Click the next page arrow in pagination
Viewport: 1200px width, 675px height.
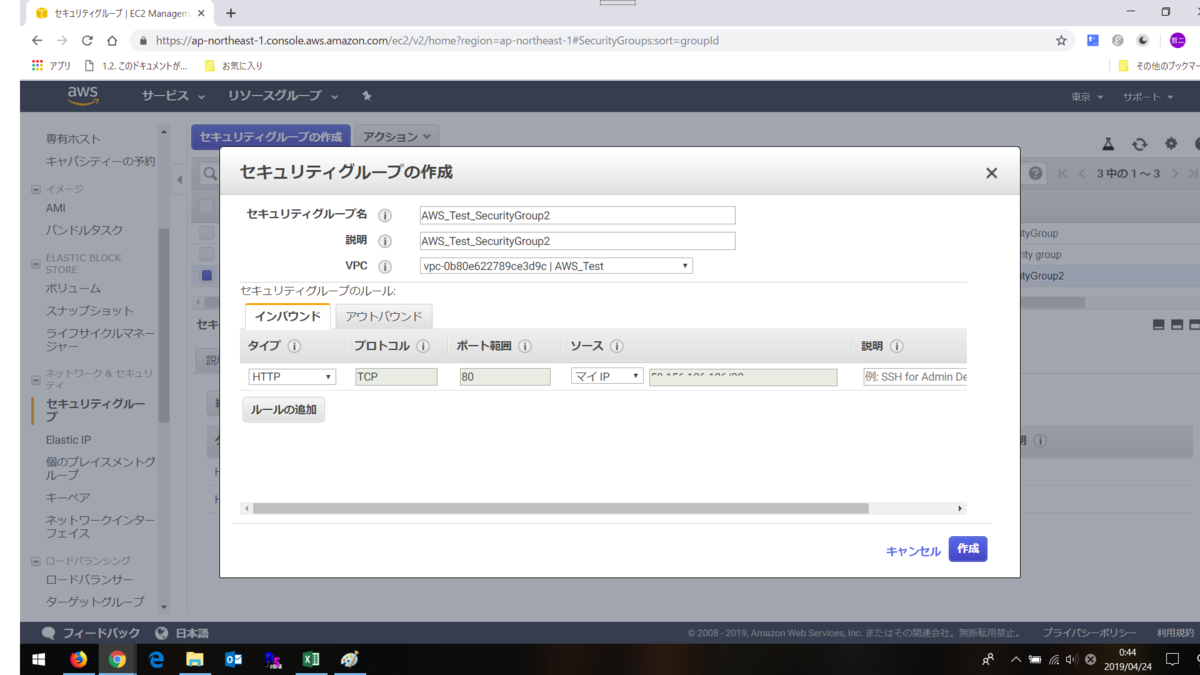[x=1177, y=173]
